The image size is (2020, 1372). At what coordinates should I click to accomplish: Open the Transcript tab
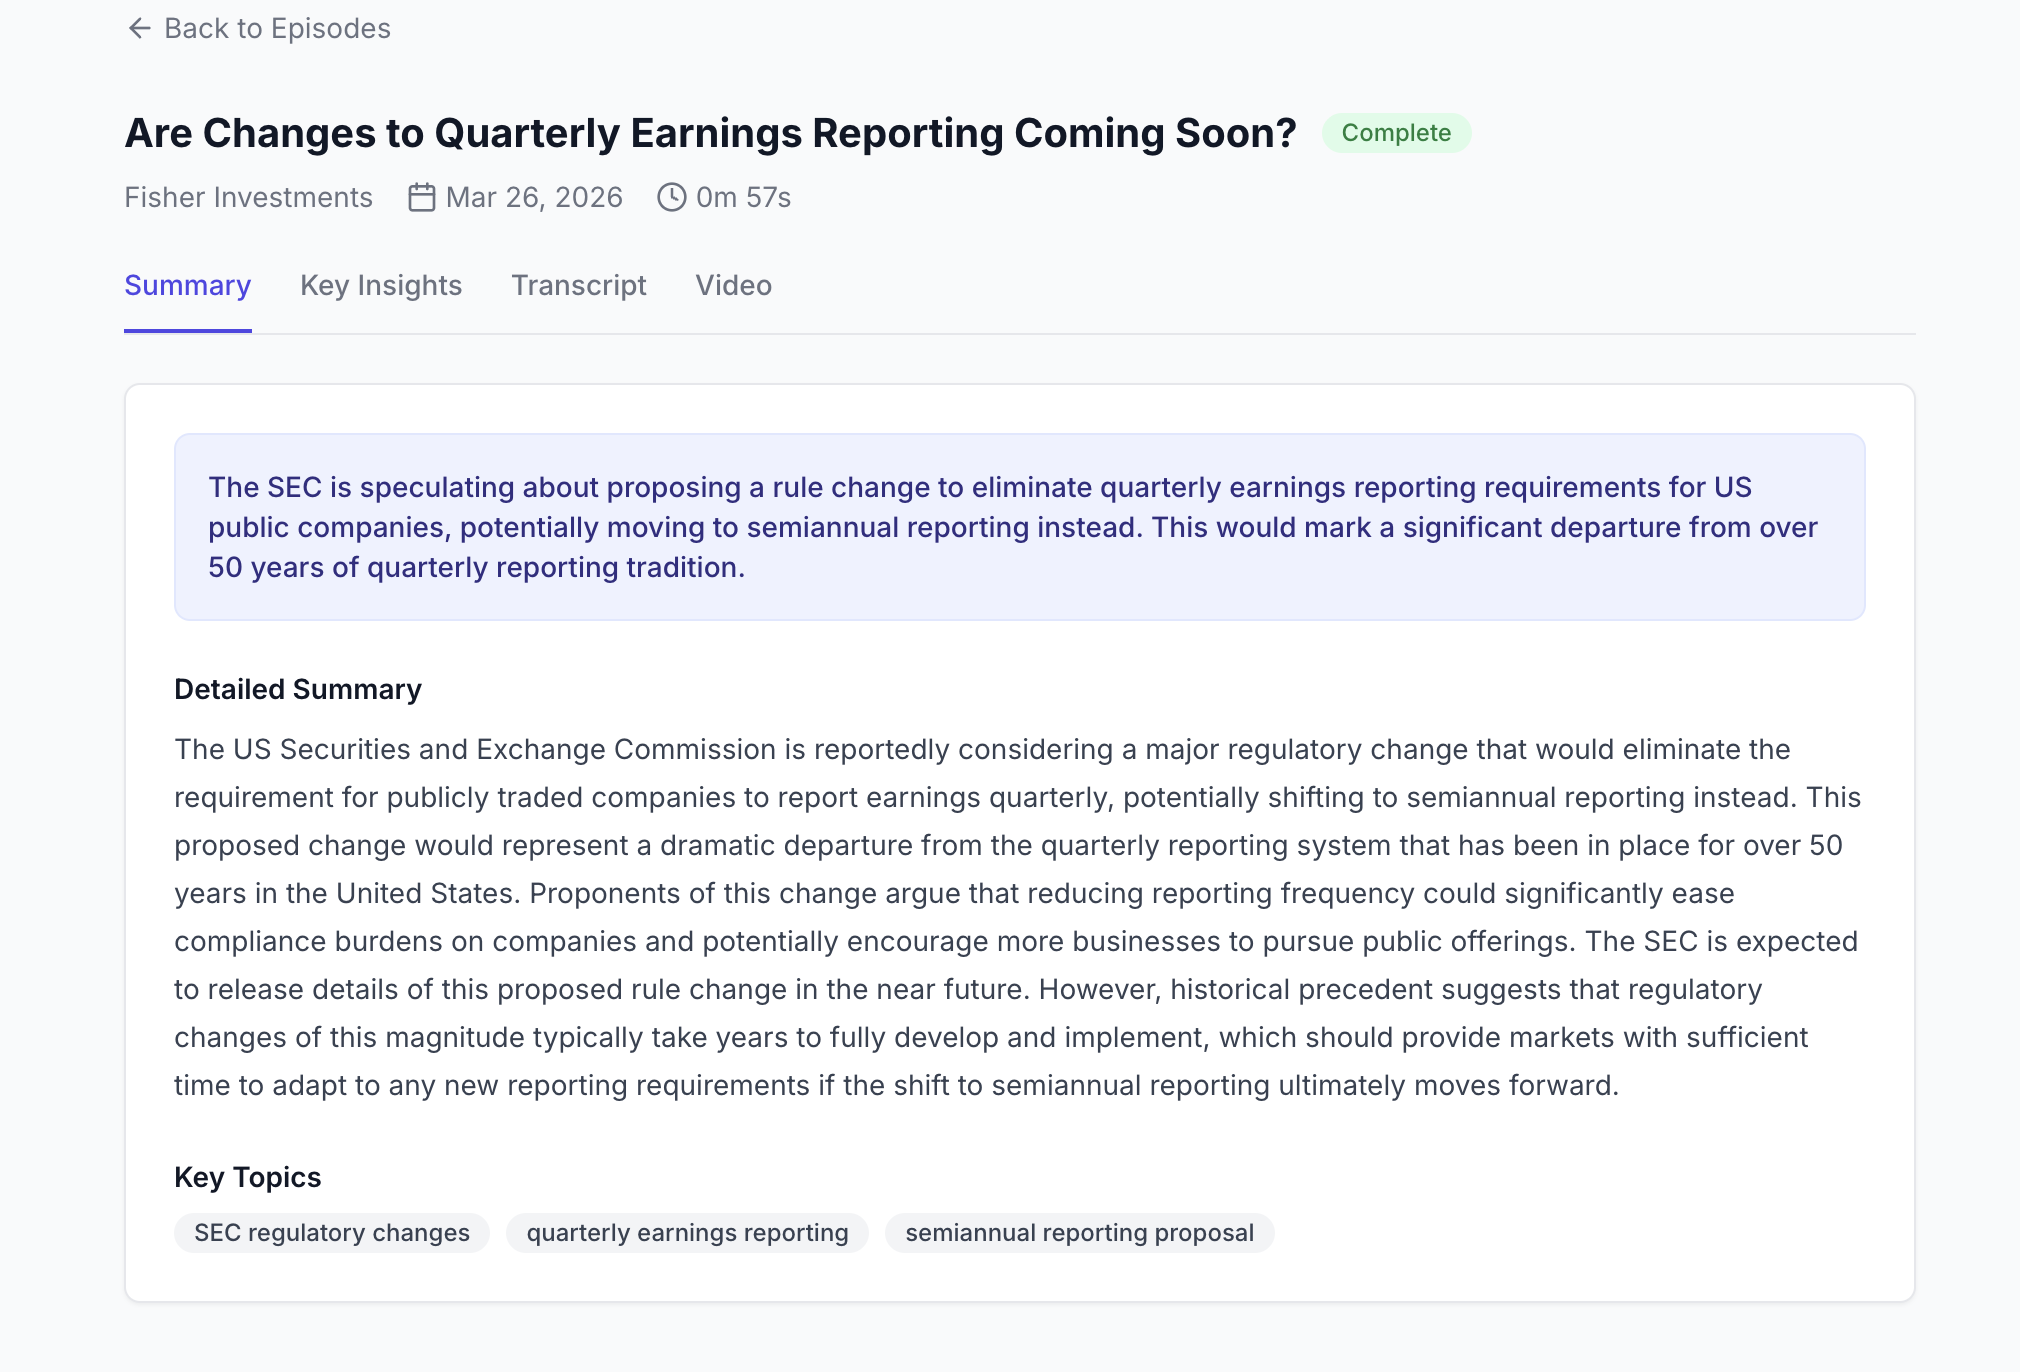click(x=579, y=286)
